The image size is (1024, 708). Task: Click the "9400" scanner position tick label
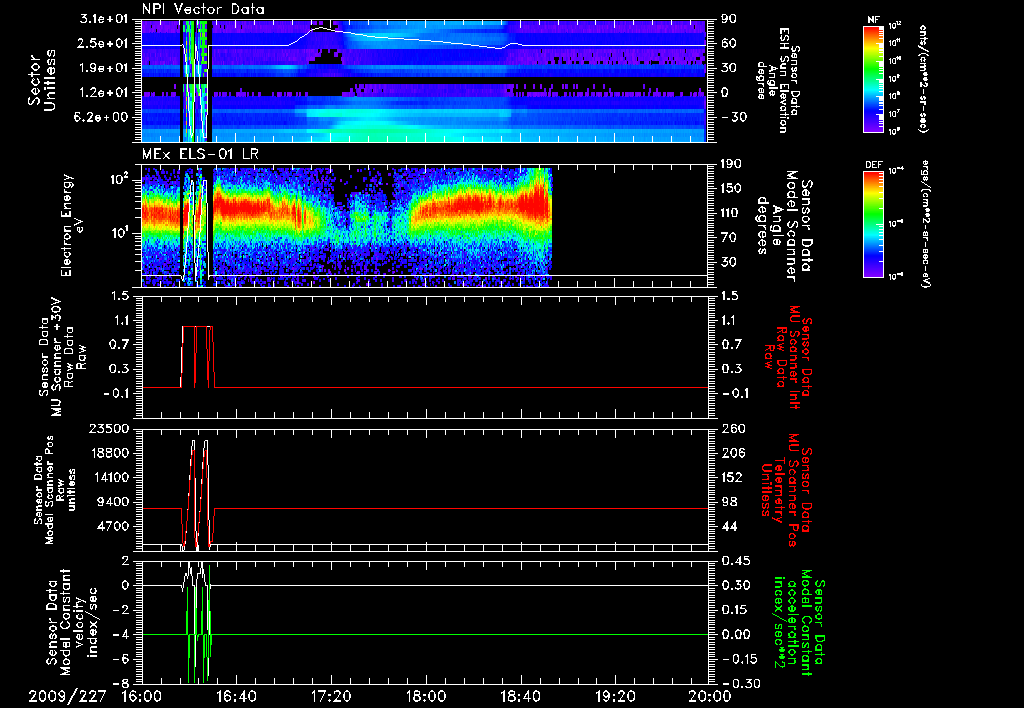coord(114,502)
